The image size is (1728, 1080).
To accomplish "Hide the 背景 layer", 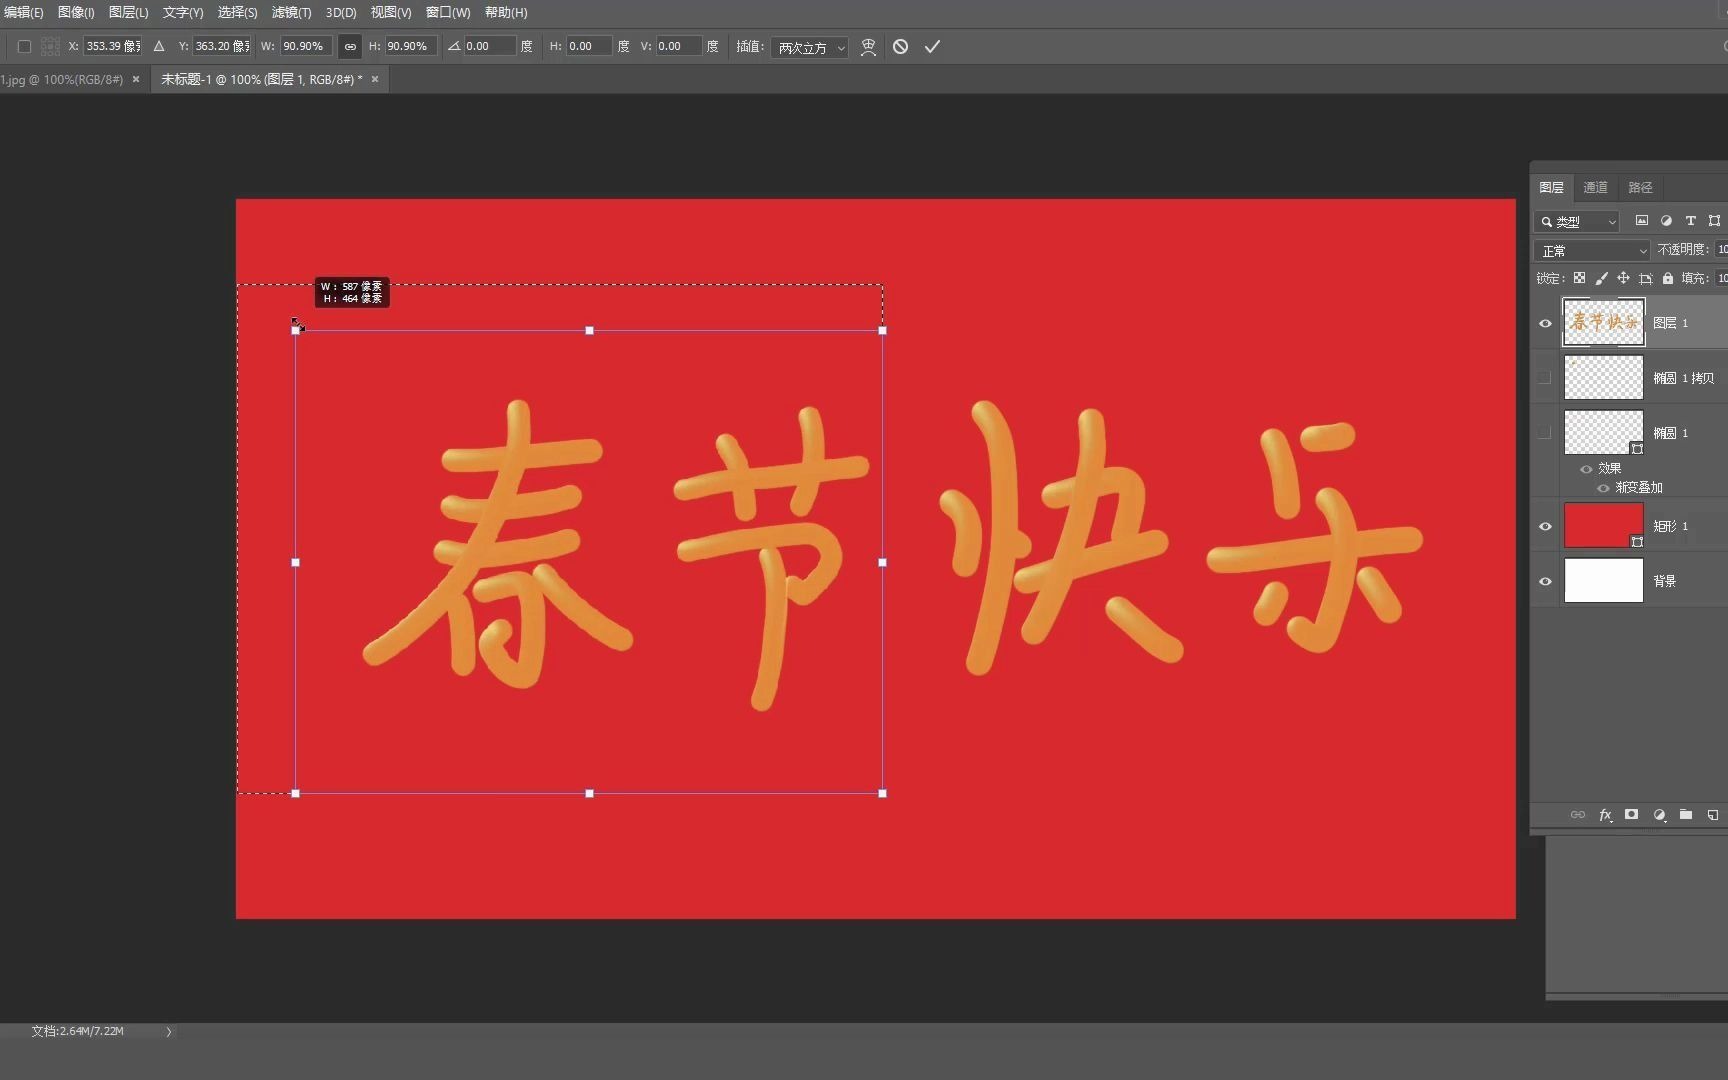I will coord(1545,581).
